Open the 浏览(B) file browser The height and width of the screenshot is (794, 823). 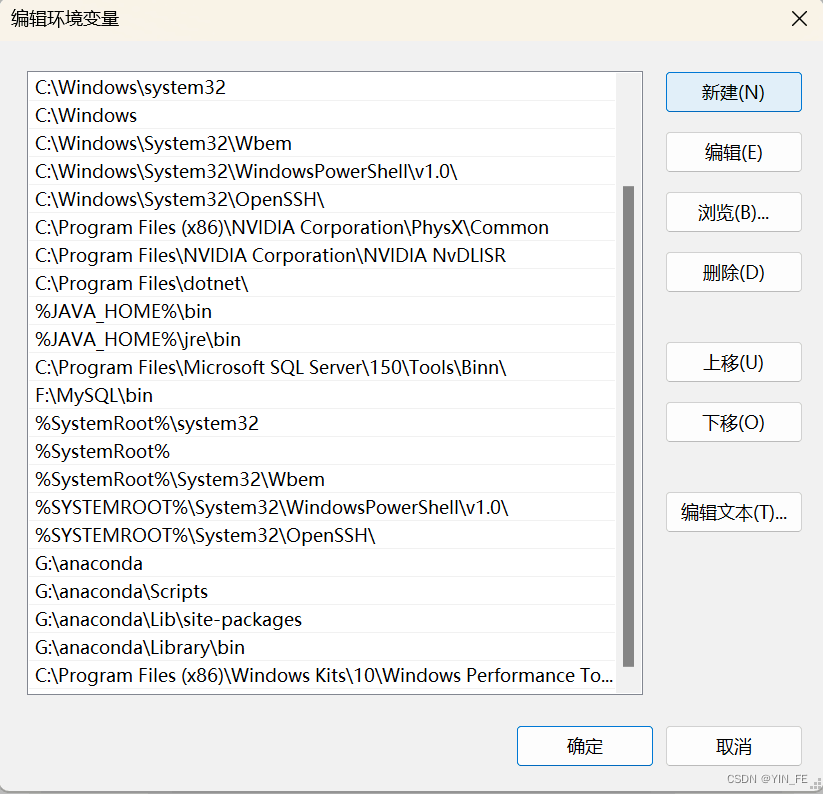click(x=733, y=212)
